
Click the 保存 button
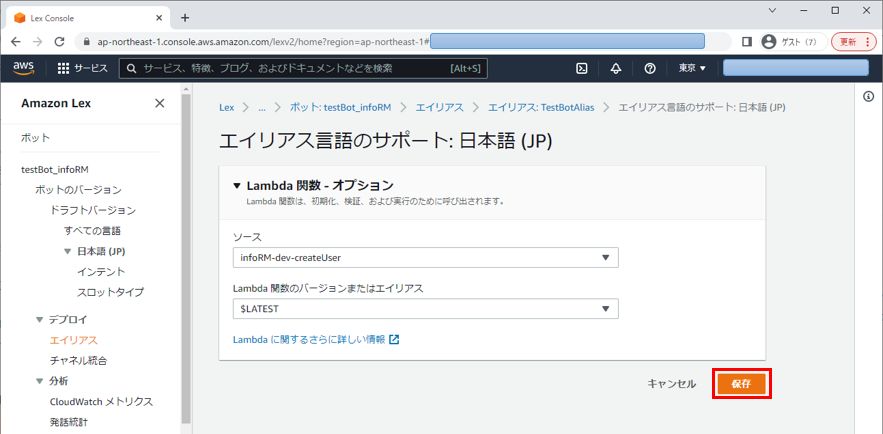742,384
